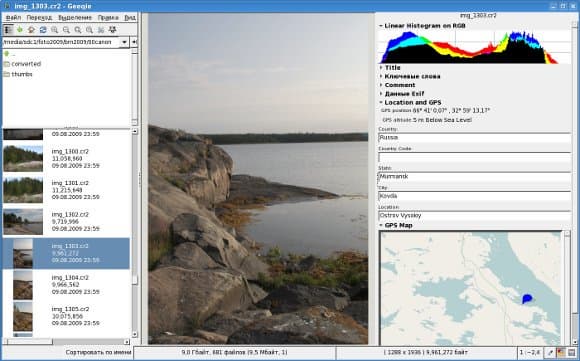Open the Вид menu
Viewport: 580px width, 361px height.
tap(130, 17)
